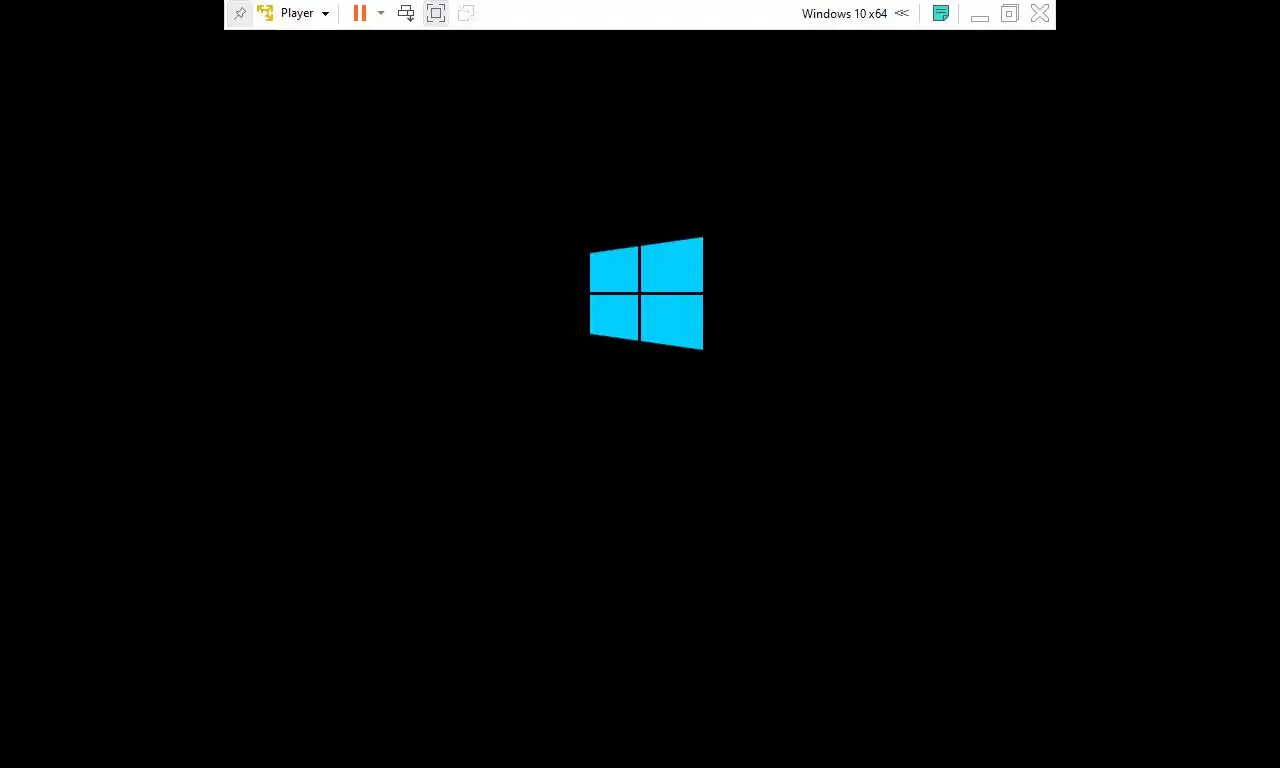Close the VMware Player window
The image size is (1280, 768).
click(x=1040, y=14)
